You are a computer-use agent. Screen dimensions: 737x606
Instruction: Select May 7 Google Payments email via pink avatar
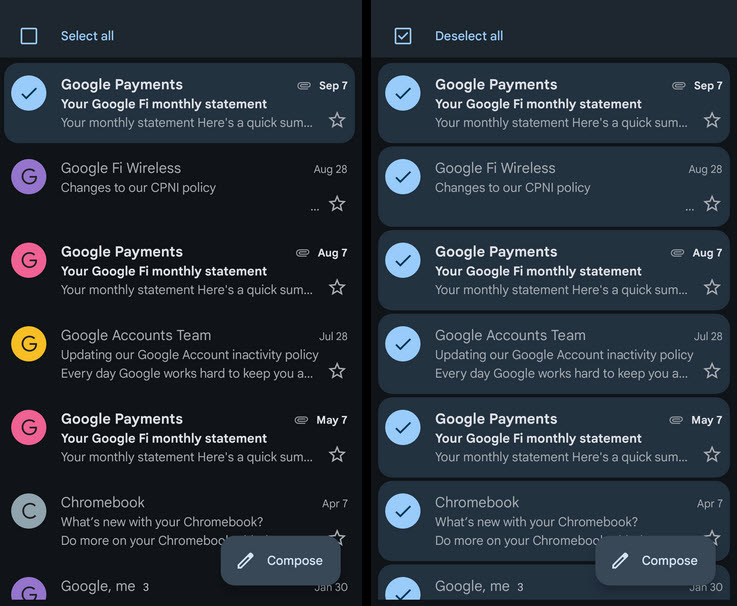29,427
